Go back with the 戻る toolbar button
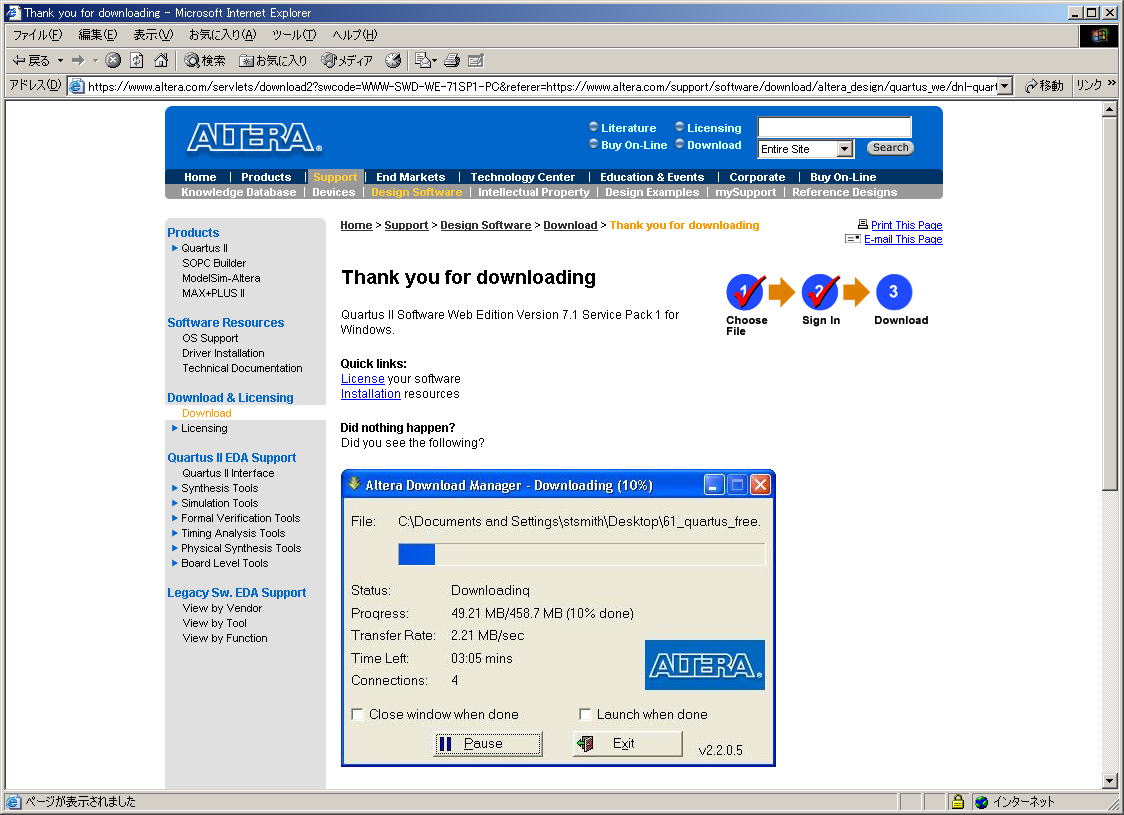This screenshot has height=815, width=1124. (x=32, y=60)
